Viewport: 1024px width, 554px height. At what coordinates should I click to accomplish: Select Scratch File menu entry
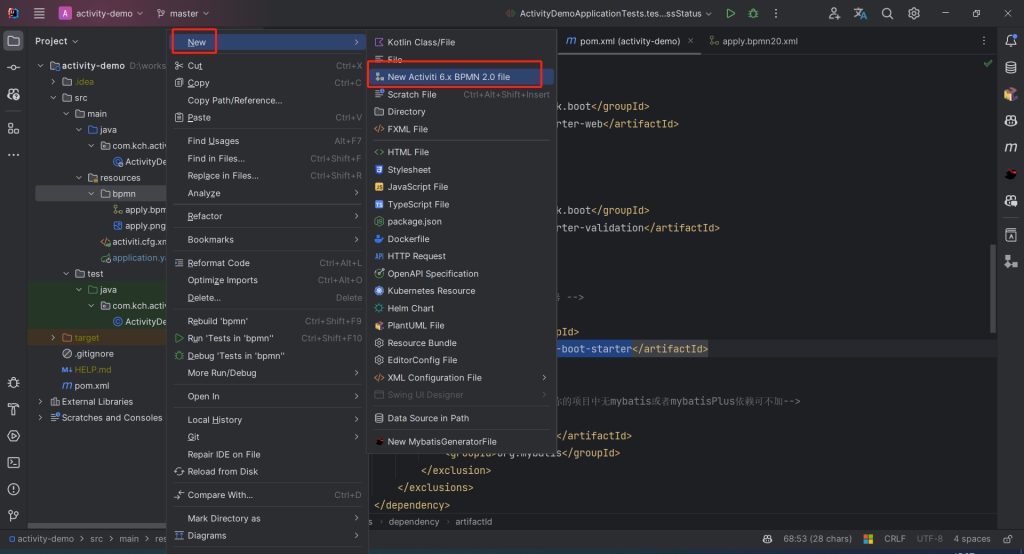(461, 95)
